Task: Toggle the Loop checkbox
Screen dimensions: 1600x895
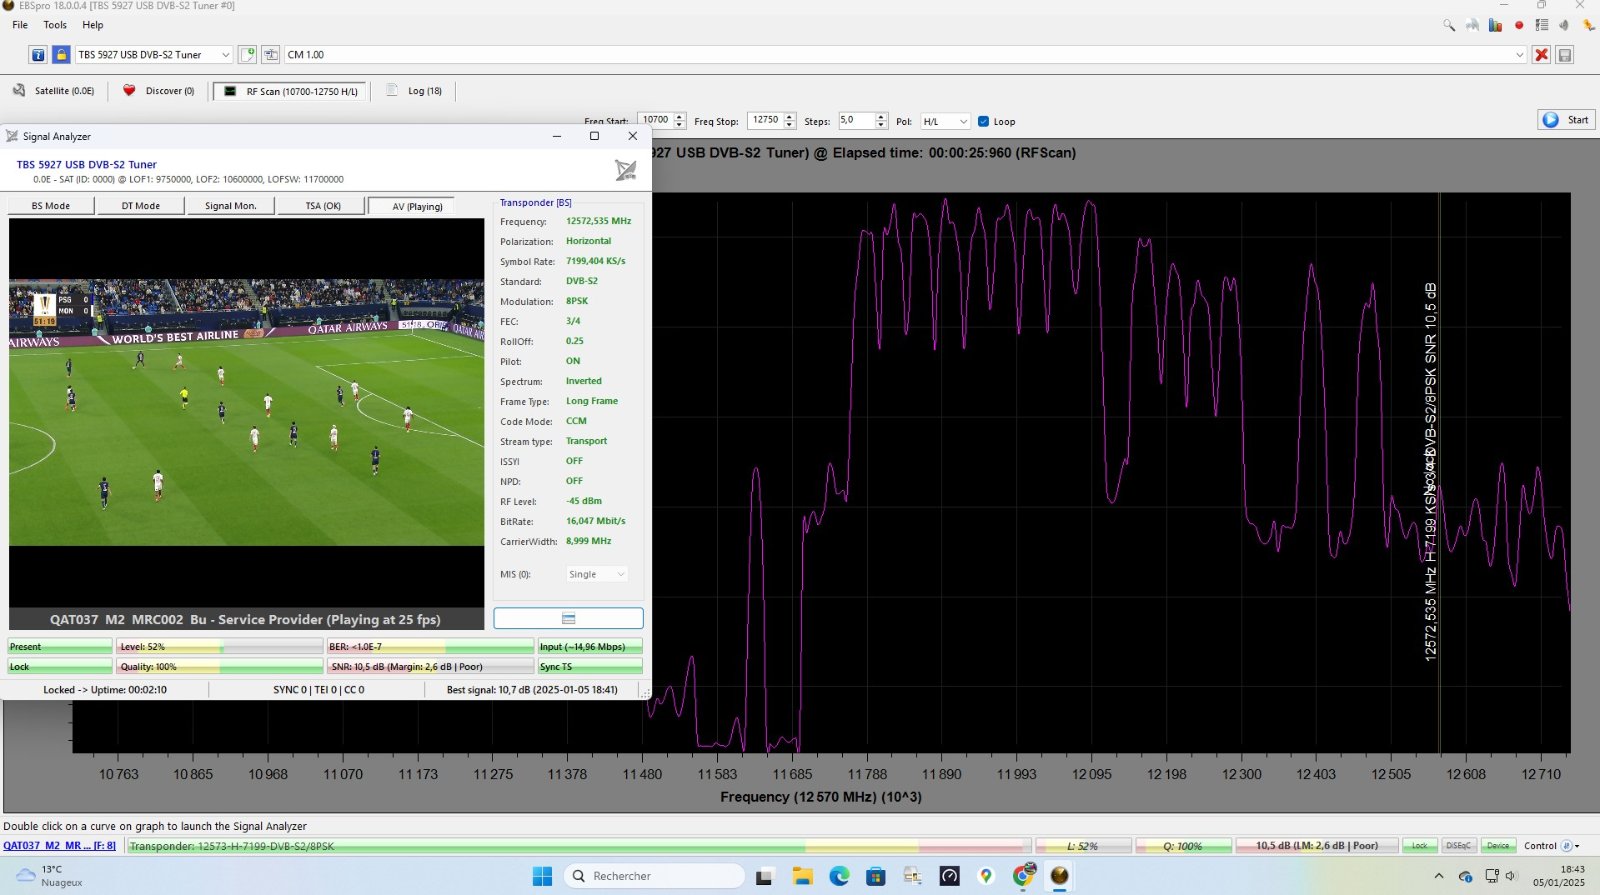Action: tap(983, 122)
